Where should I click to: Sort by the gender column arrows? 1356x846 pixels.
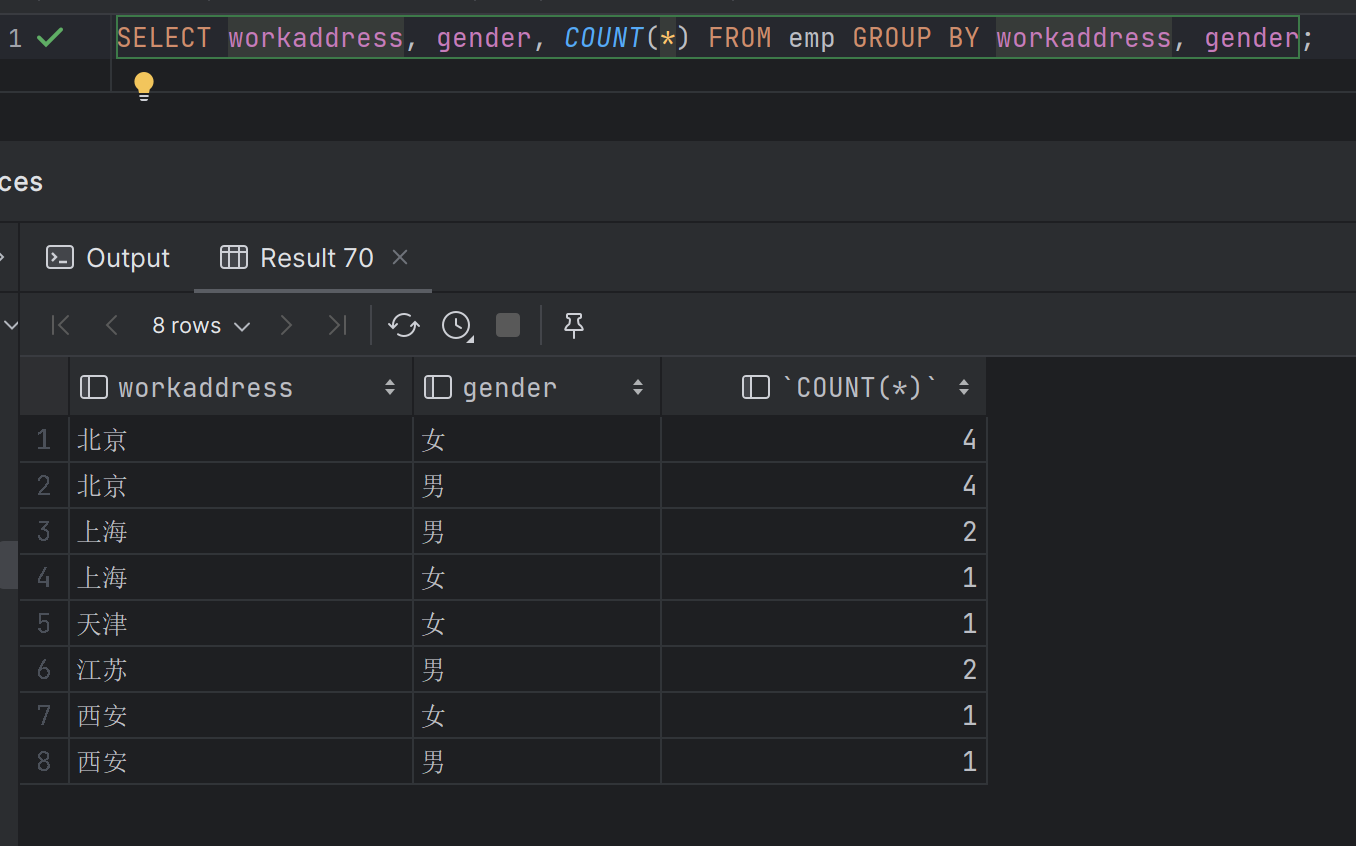(638, 387)
